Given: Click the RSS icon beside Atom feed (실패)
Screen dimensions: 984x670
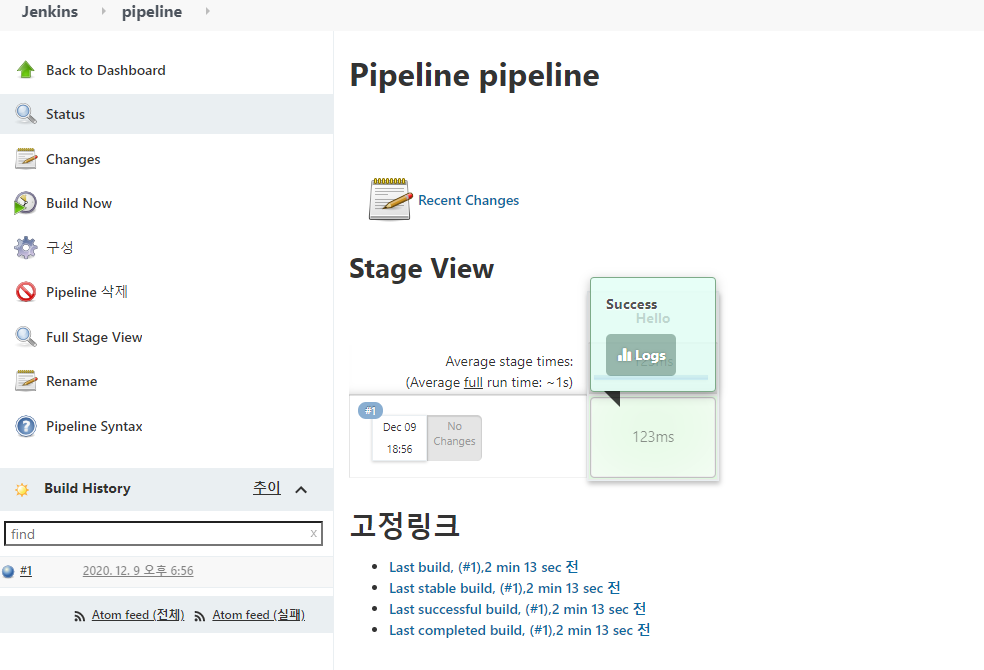Looking at the screenshot, I should 200,616.
